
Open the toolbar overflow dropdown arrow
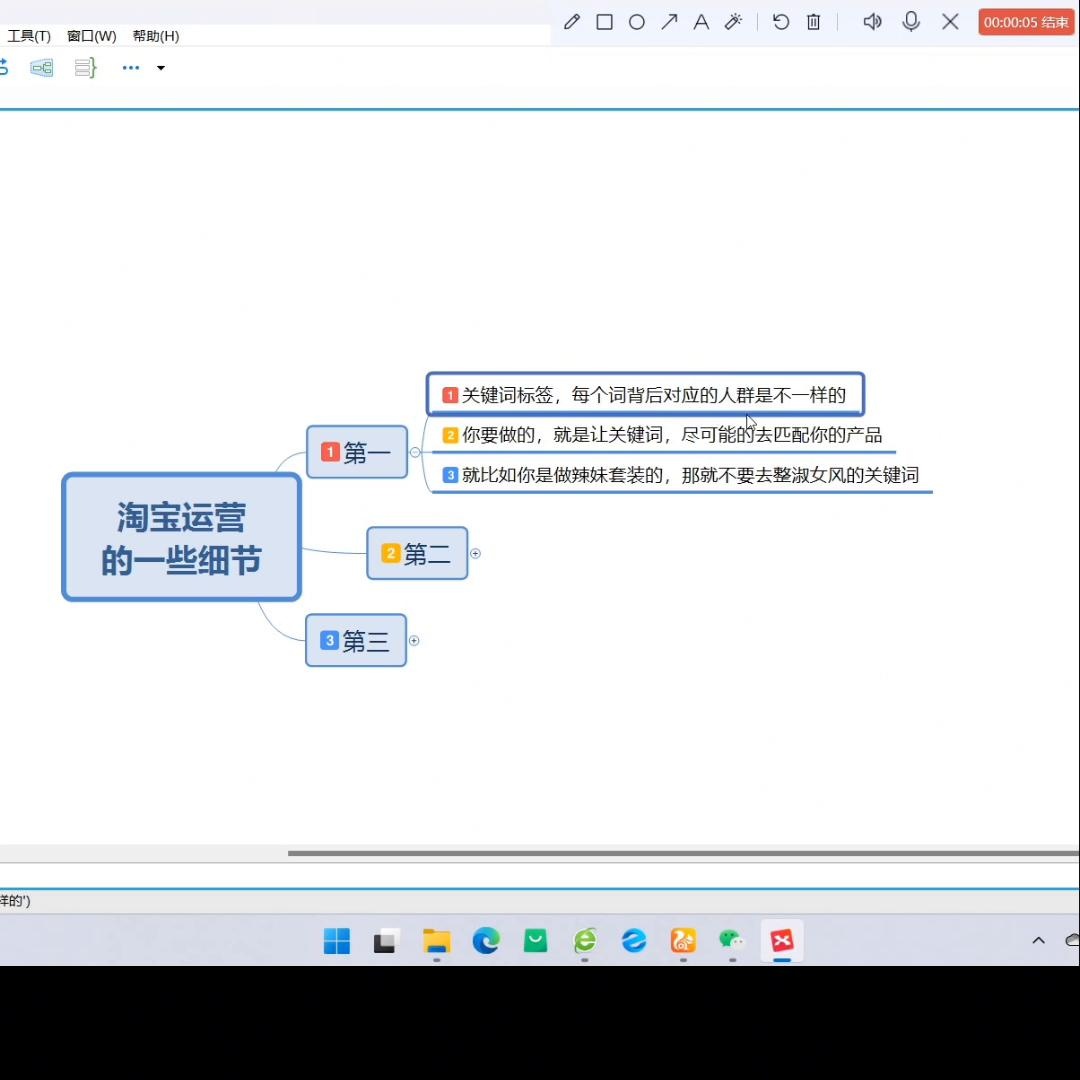coord(160,68)
